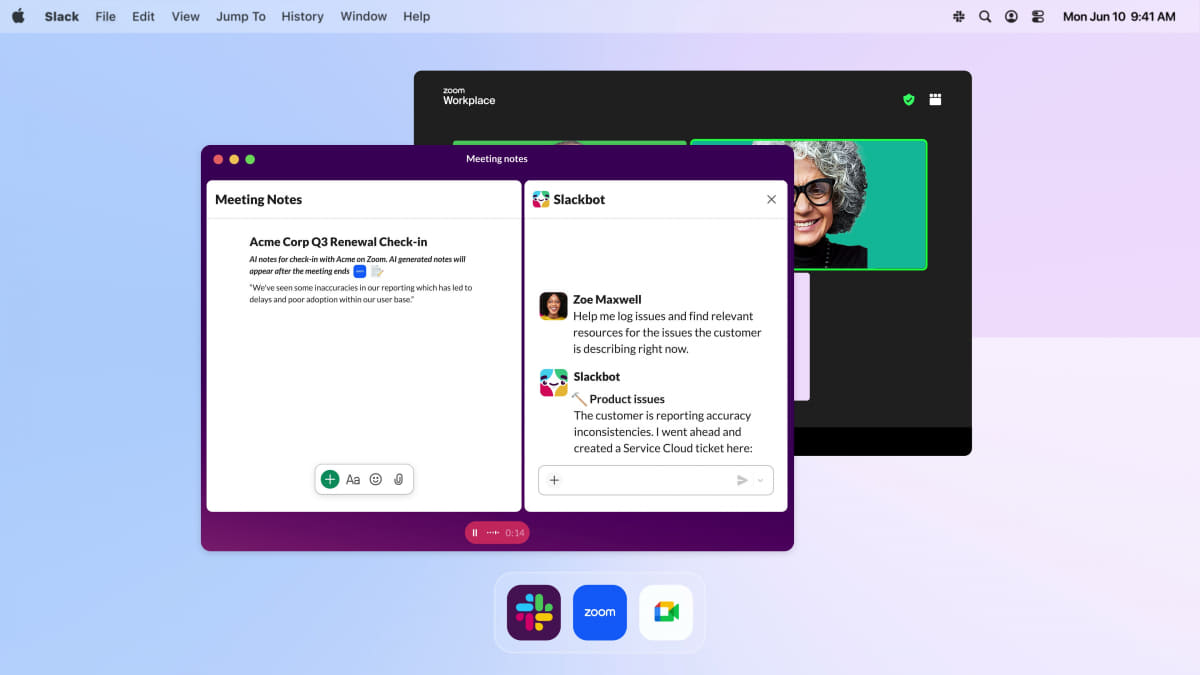Open the Edit menu
The image size is (1200, 675).
(x=143, y=16)
